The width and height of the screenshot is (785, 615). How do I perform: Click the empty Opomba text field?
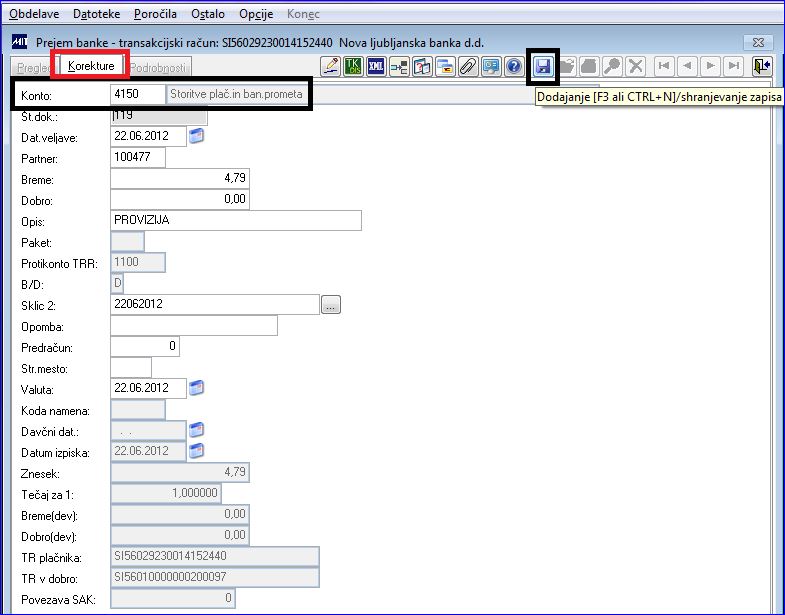tap(194, 326)
